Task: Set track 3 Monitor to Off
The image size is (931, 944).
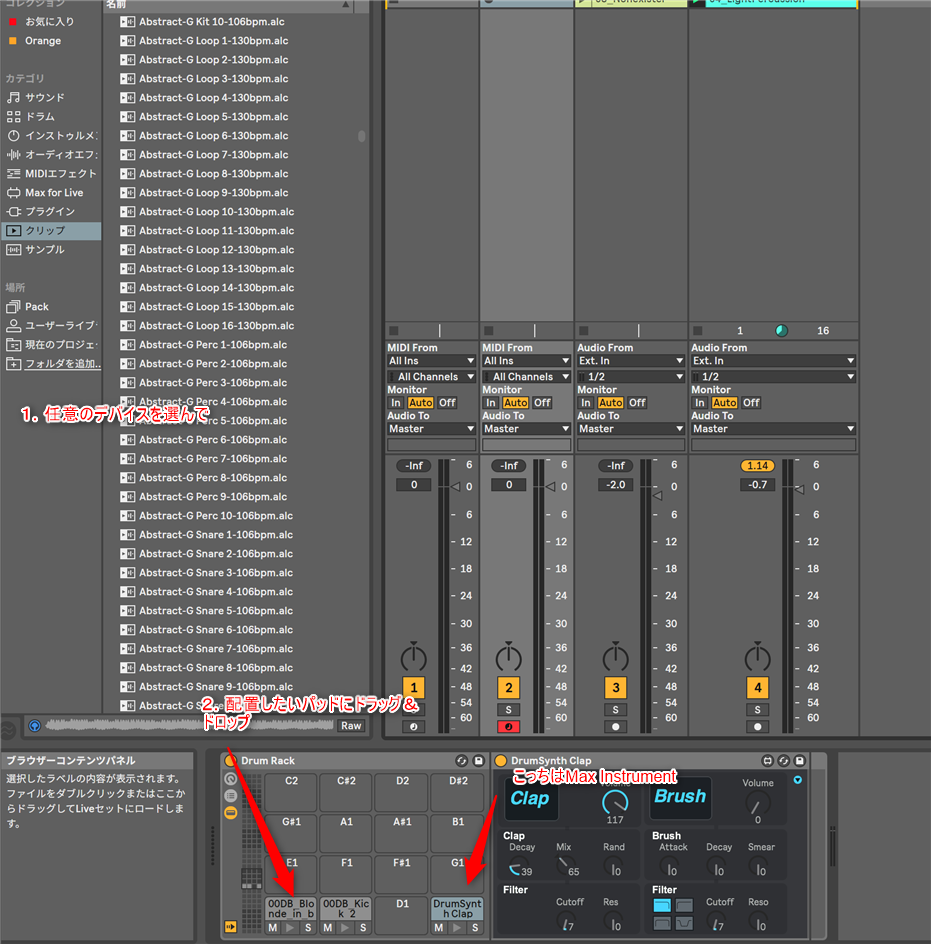Action: click(637, 403)
